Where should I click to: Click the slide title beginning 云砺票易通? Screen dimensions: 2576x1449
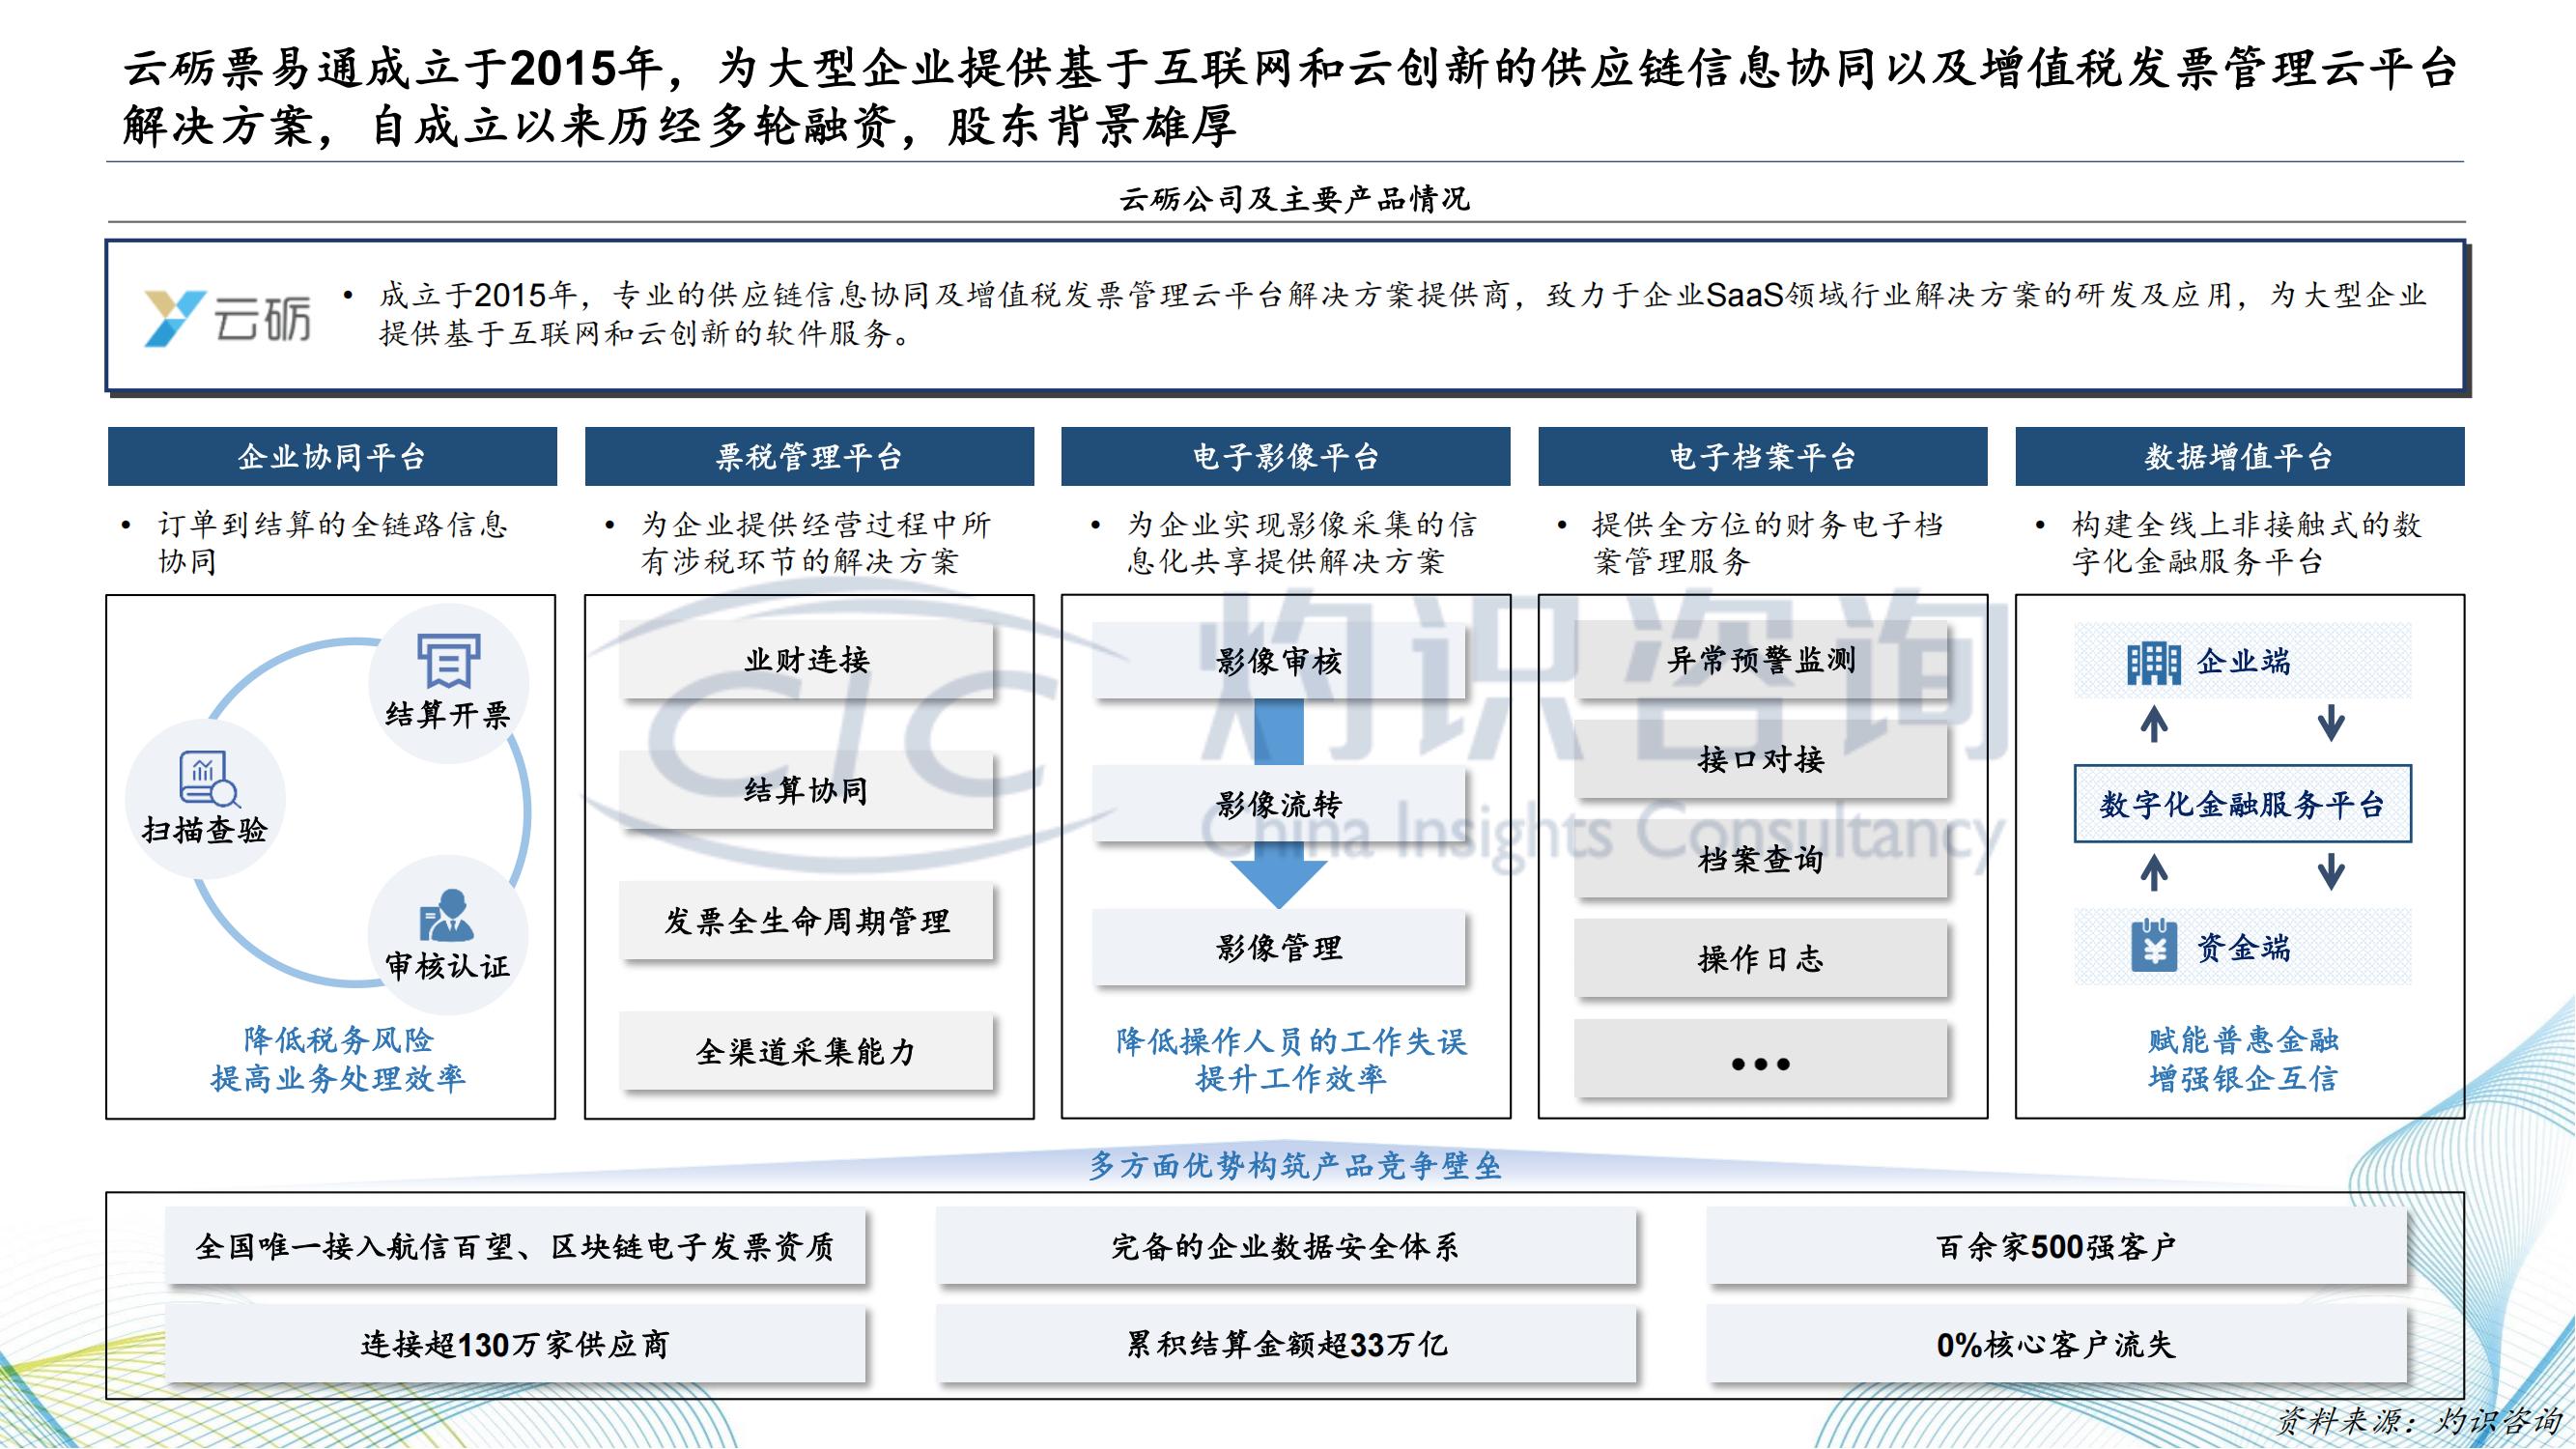[1289, 97]
